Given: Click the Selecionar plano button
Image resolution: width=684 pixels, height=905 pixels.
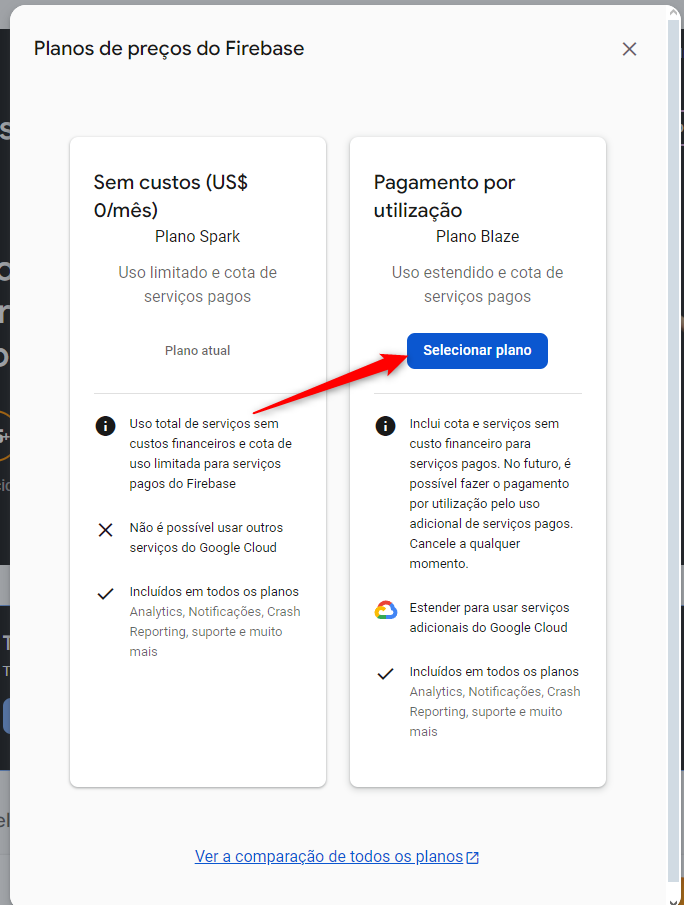Looking at the screenshot, I should tap(477, 350).
